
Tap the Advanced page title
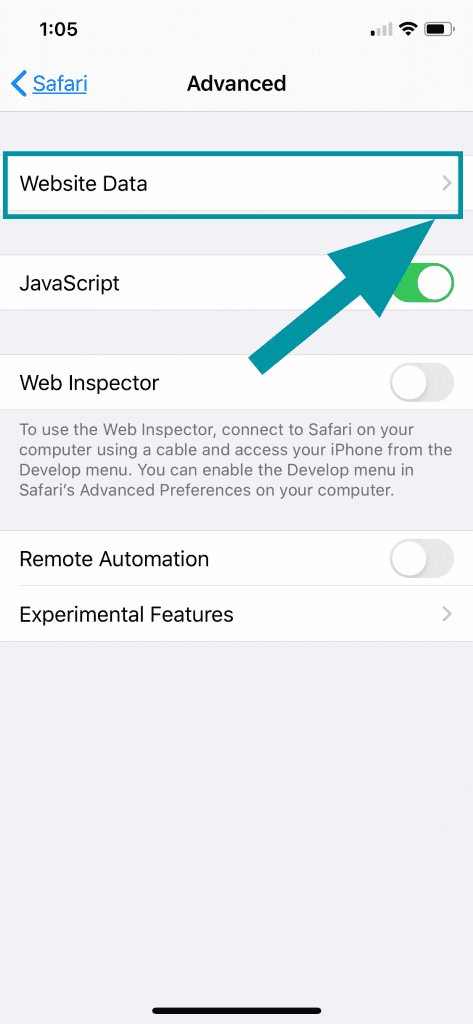coord(236,84)
